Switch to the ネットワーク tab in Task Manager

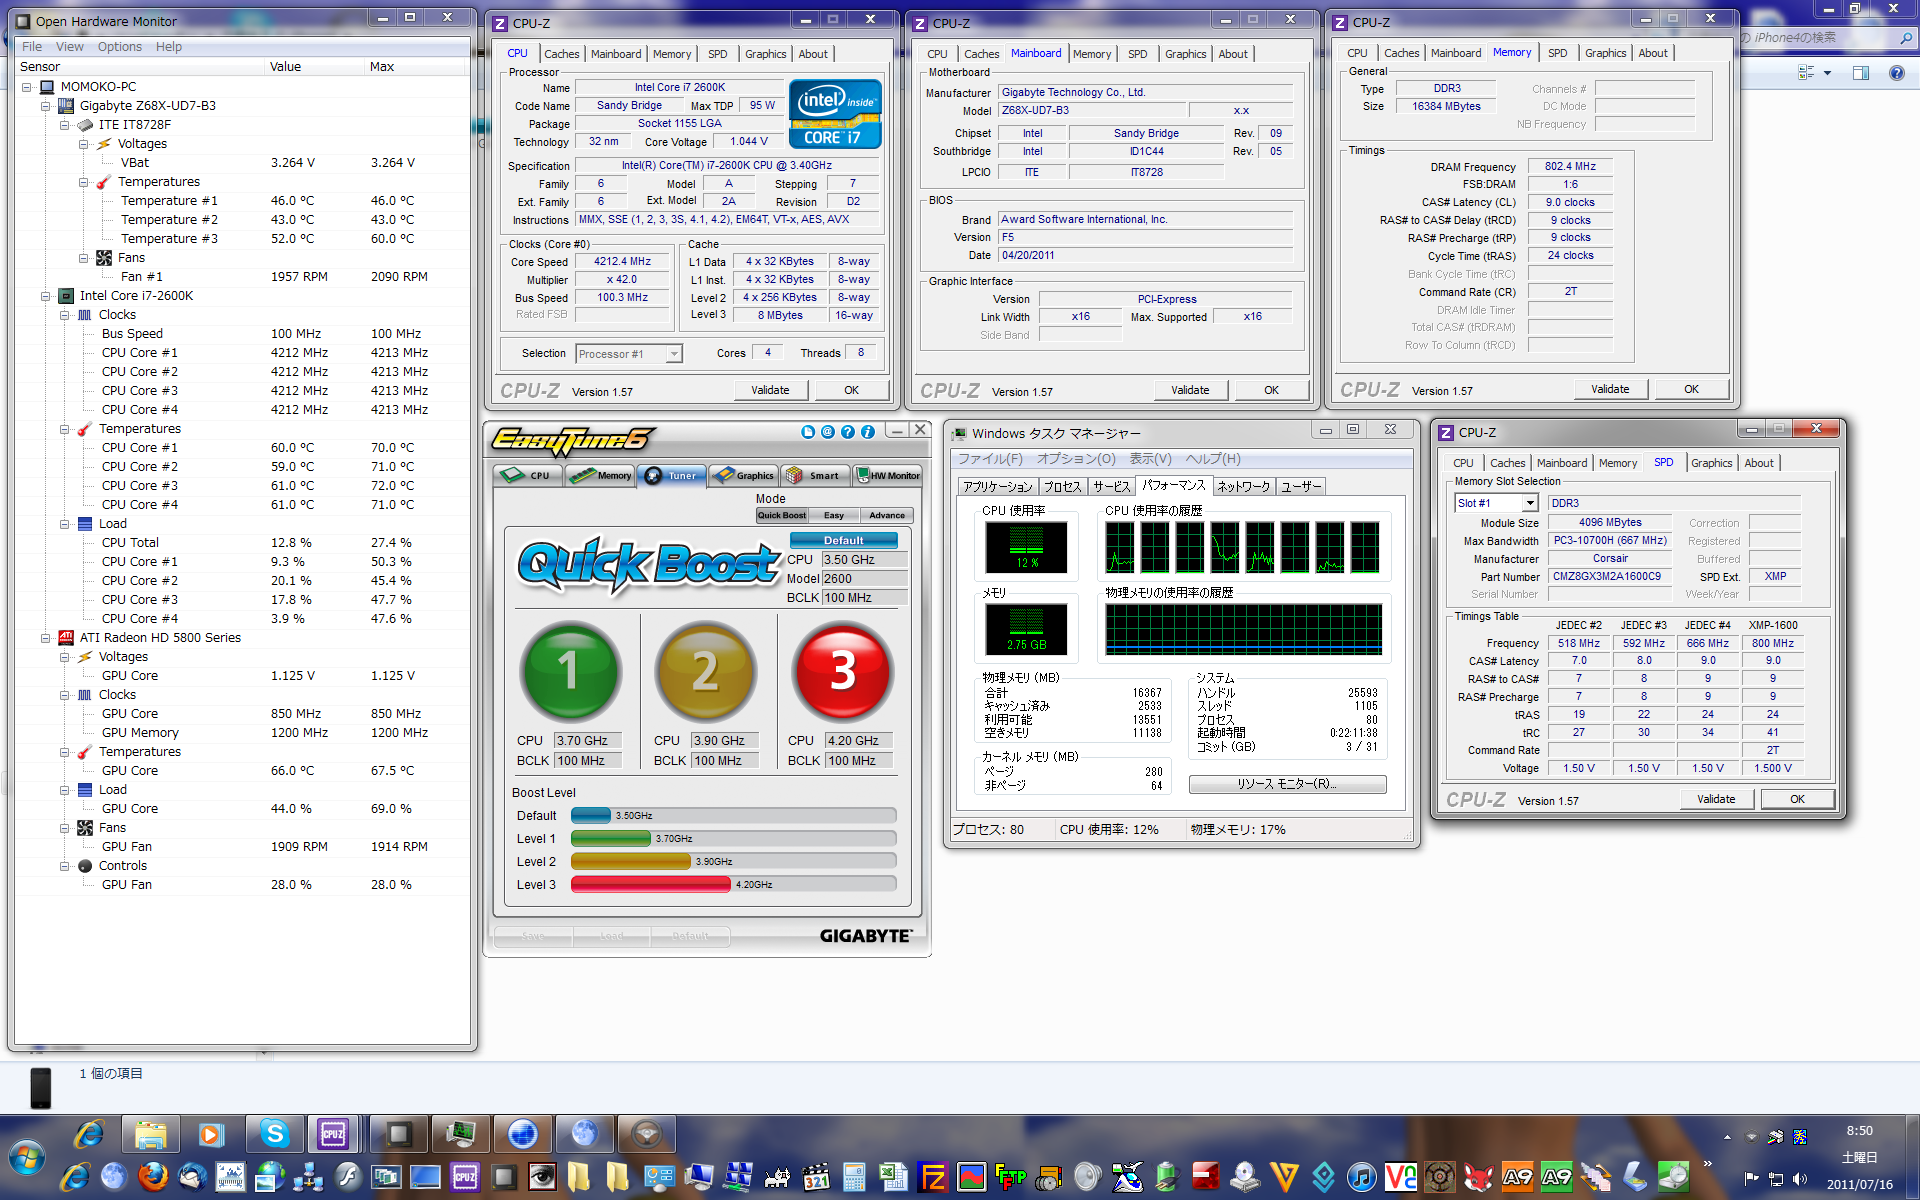click(1243, 487)
